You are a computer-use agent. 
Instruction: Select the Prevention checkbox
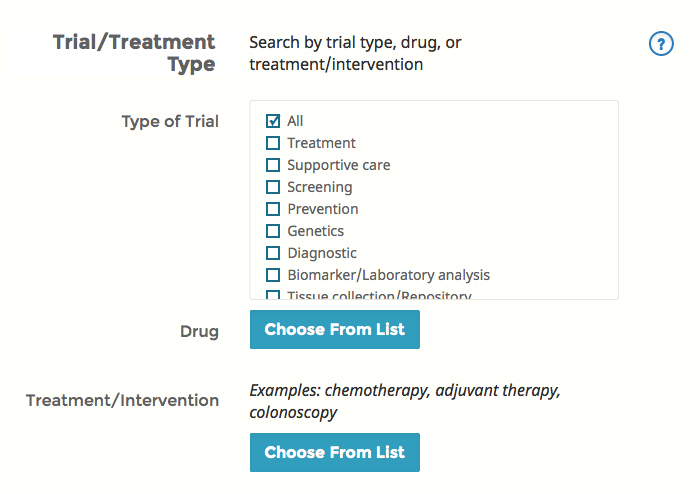tap(273, 209)
